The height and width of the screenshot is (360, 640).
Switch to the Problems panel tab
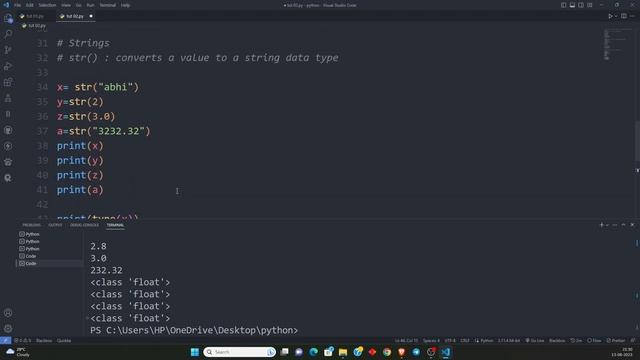31,225
